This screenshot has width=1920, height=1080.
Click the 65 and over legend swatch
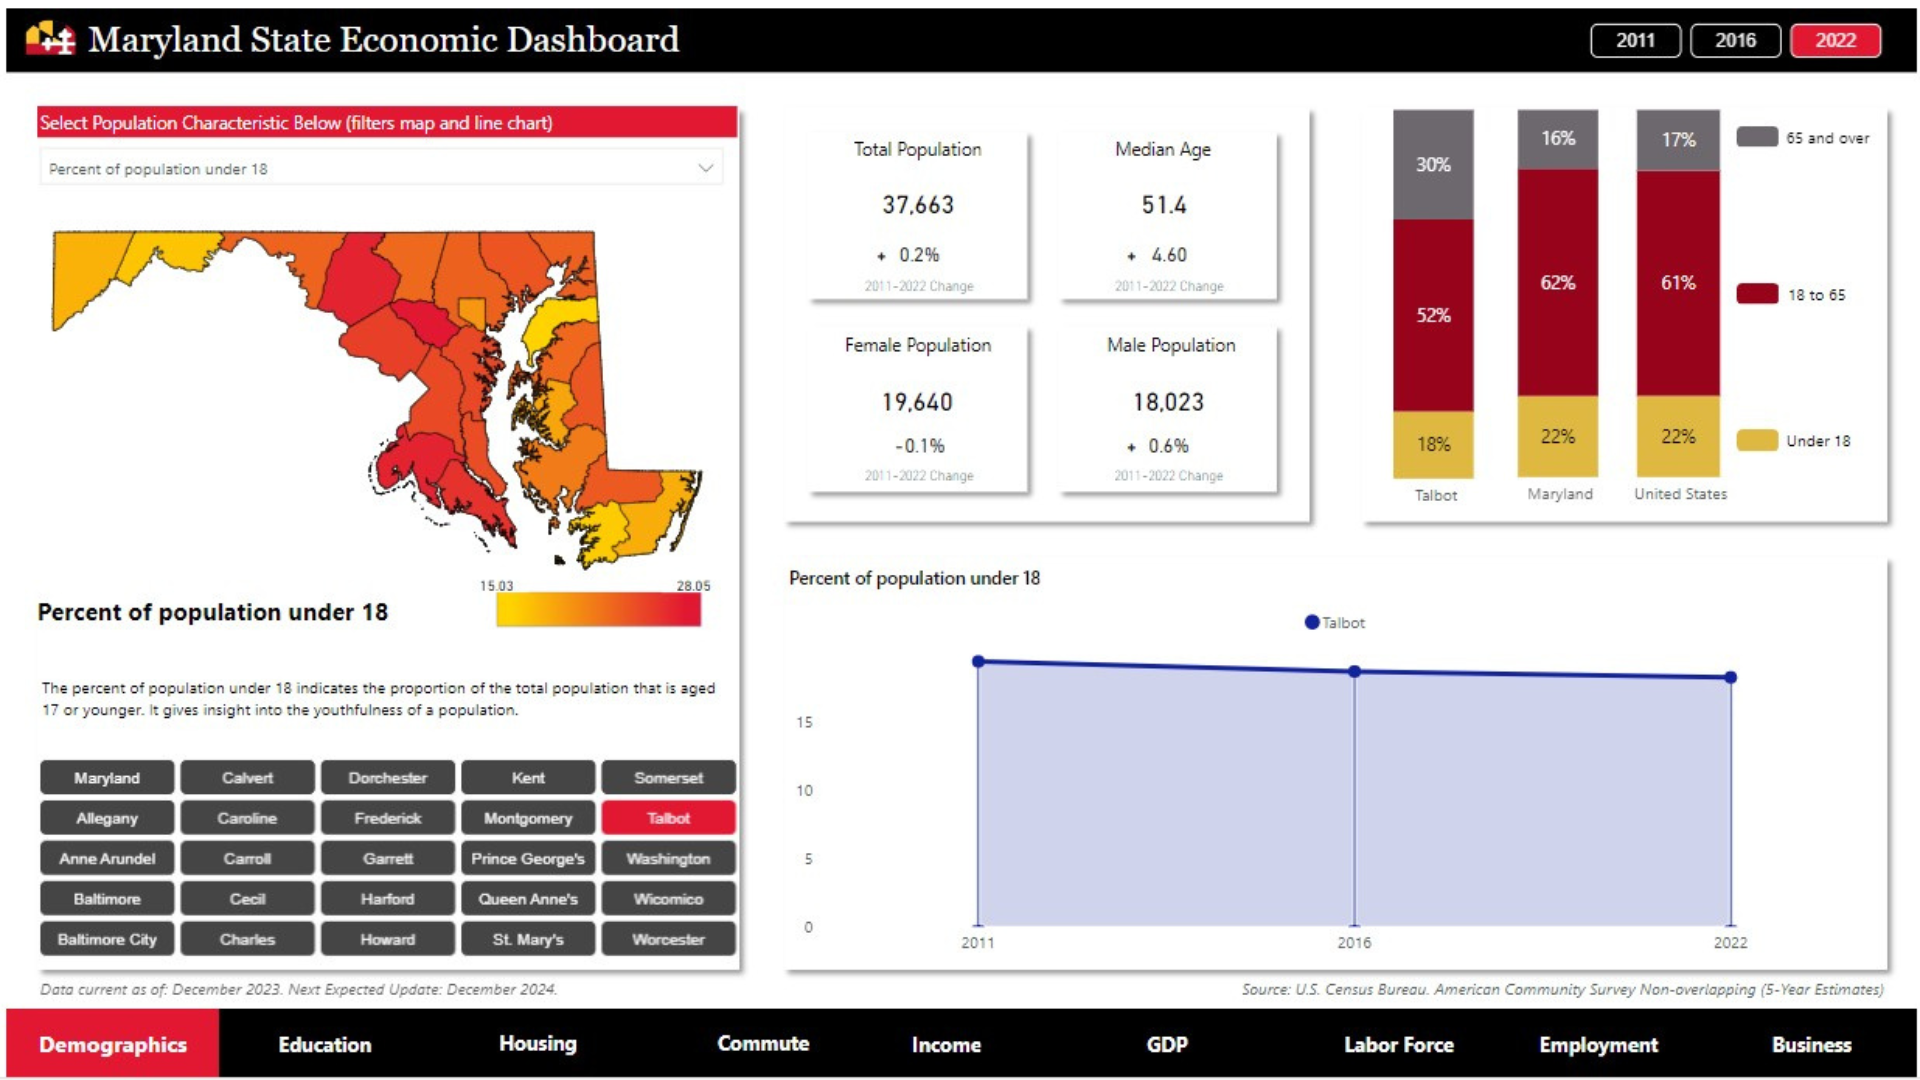tap(1757, 137)
